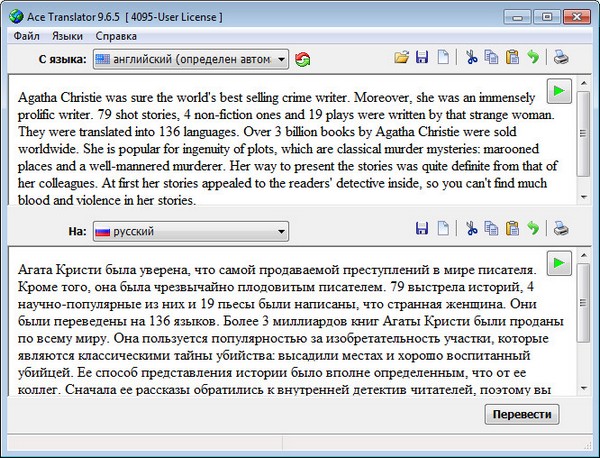Image resolution: width=600 pixels, height=458 pixels.
Task: Open the Языки menu
Action: tap(68, 36)
